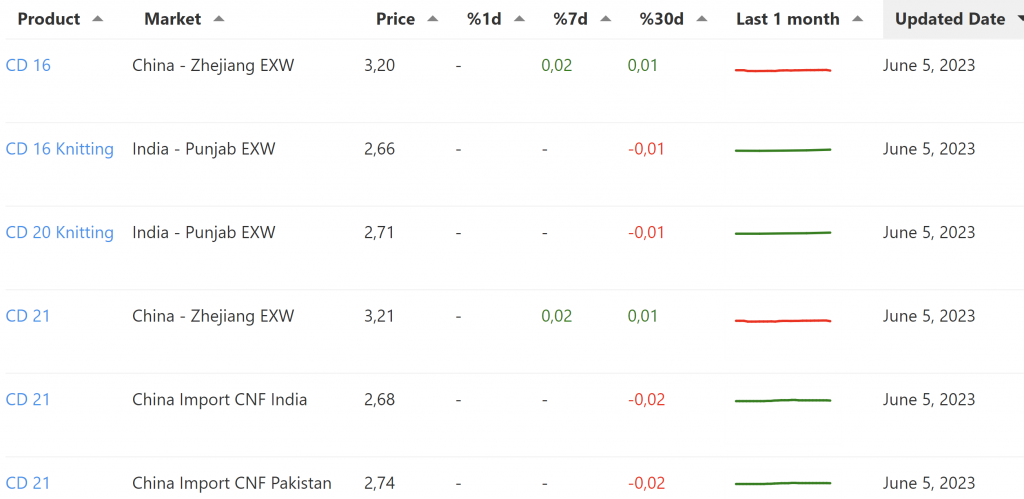Click the red trend sparkline in CD 16 row
The width and height of the screenshot is (1024, 499).
coord(783,70)
